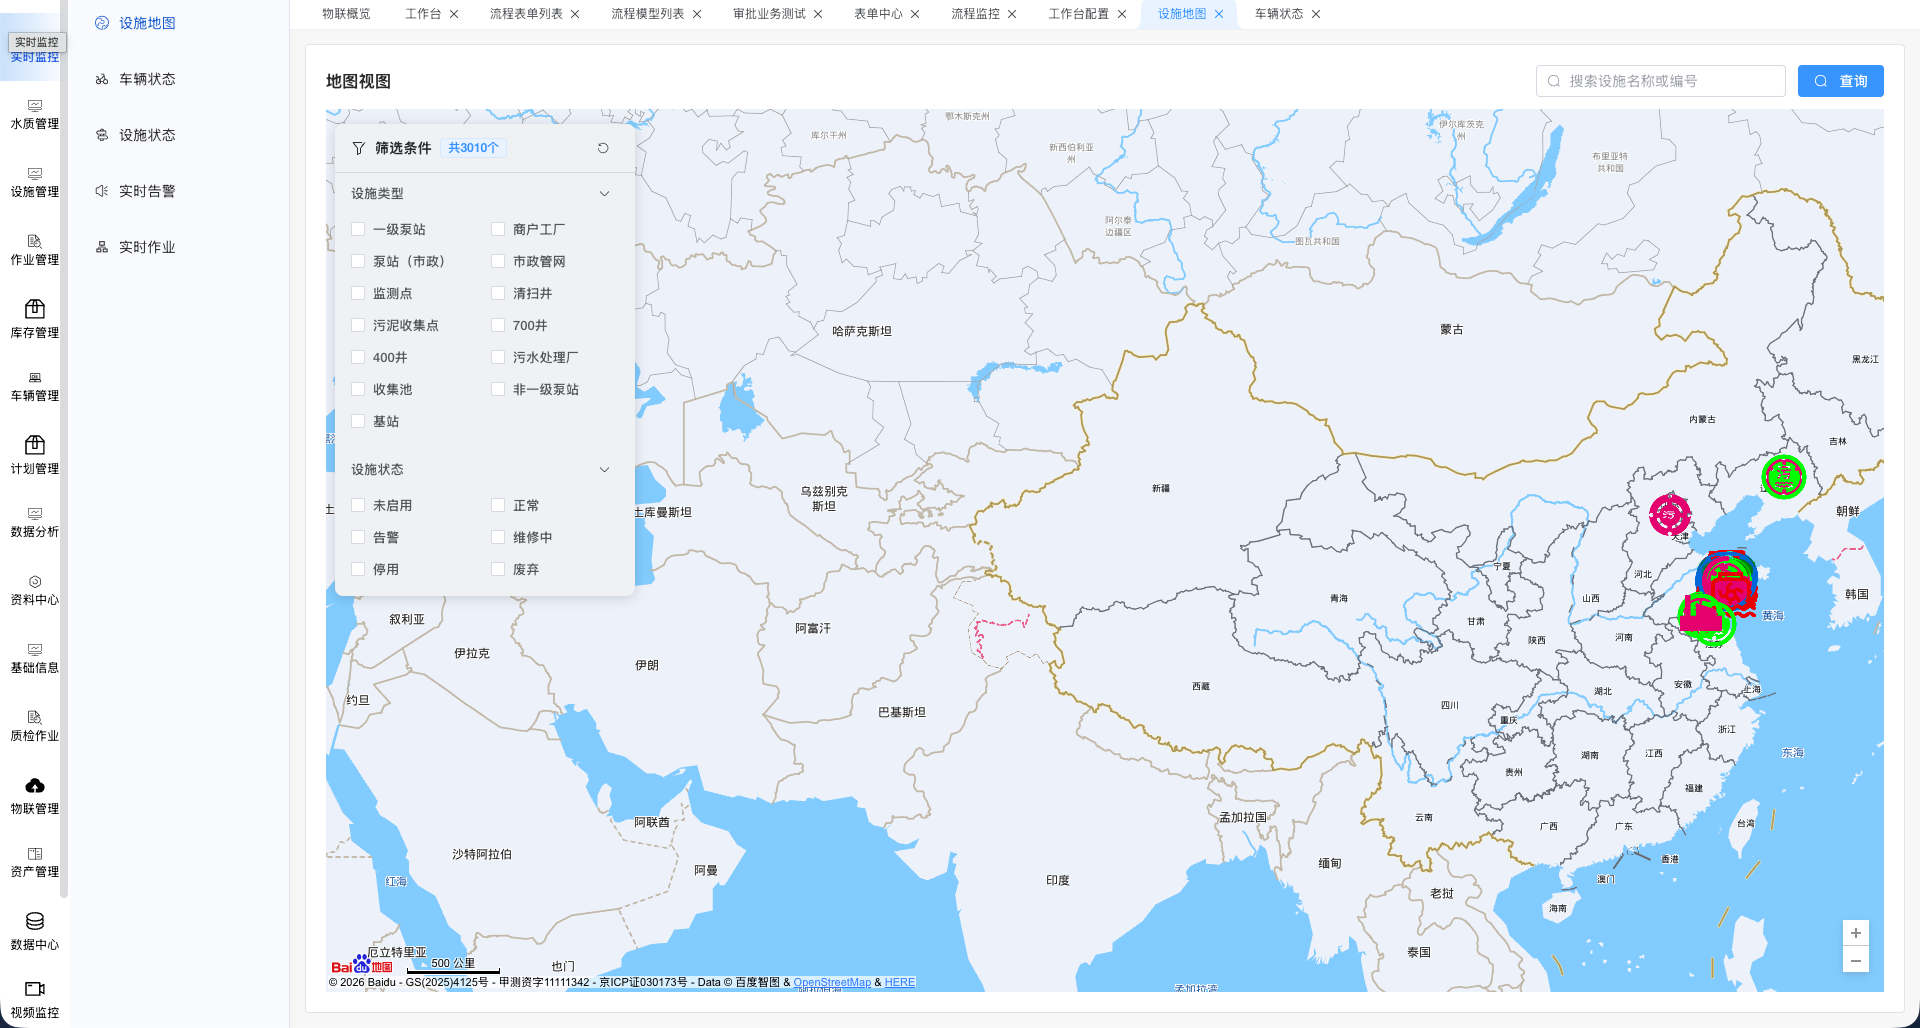
Task: Collapse the 设施类型 section
Action: coord(604,194)
